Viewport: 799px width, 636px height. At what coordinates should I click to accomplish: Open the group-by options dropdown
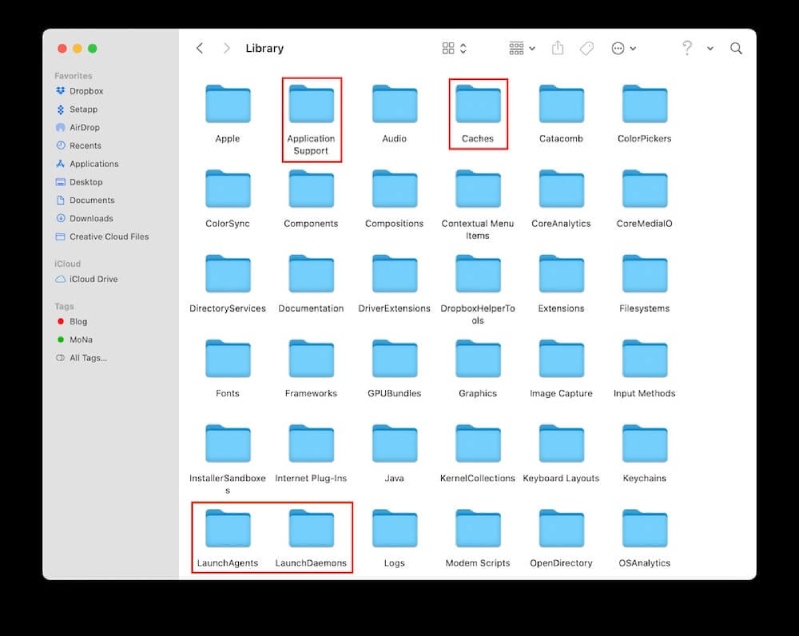pos(522,48)
